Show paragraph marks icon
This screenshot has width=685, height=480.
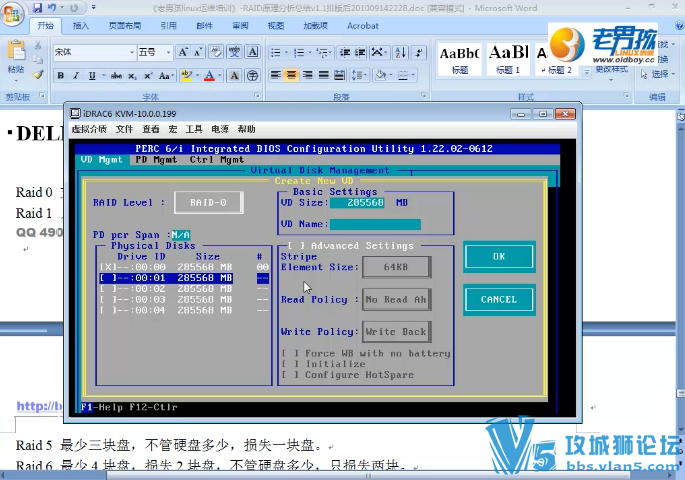point(419,53)
